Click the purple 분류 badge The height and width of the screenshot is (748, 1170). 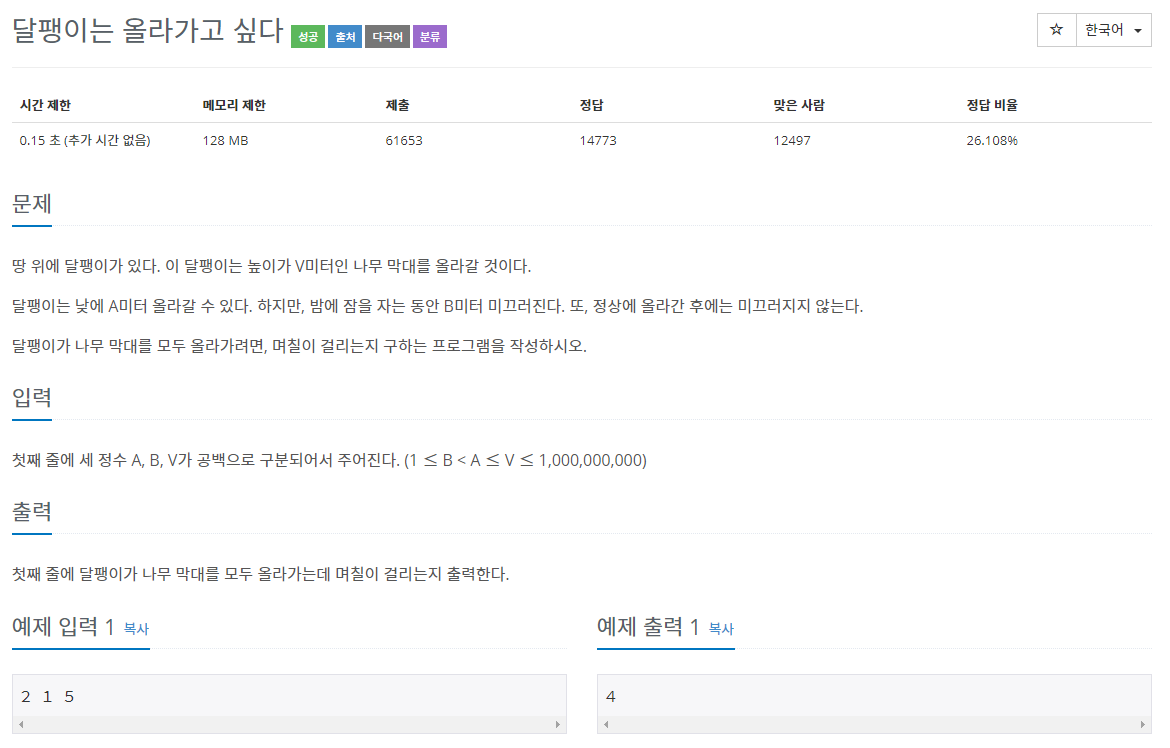click(430, 37)
